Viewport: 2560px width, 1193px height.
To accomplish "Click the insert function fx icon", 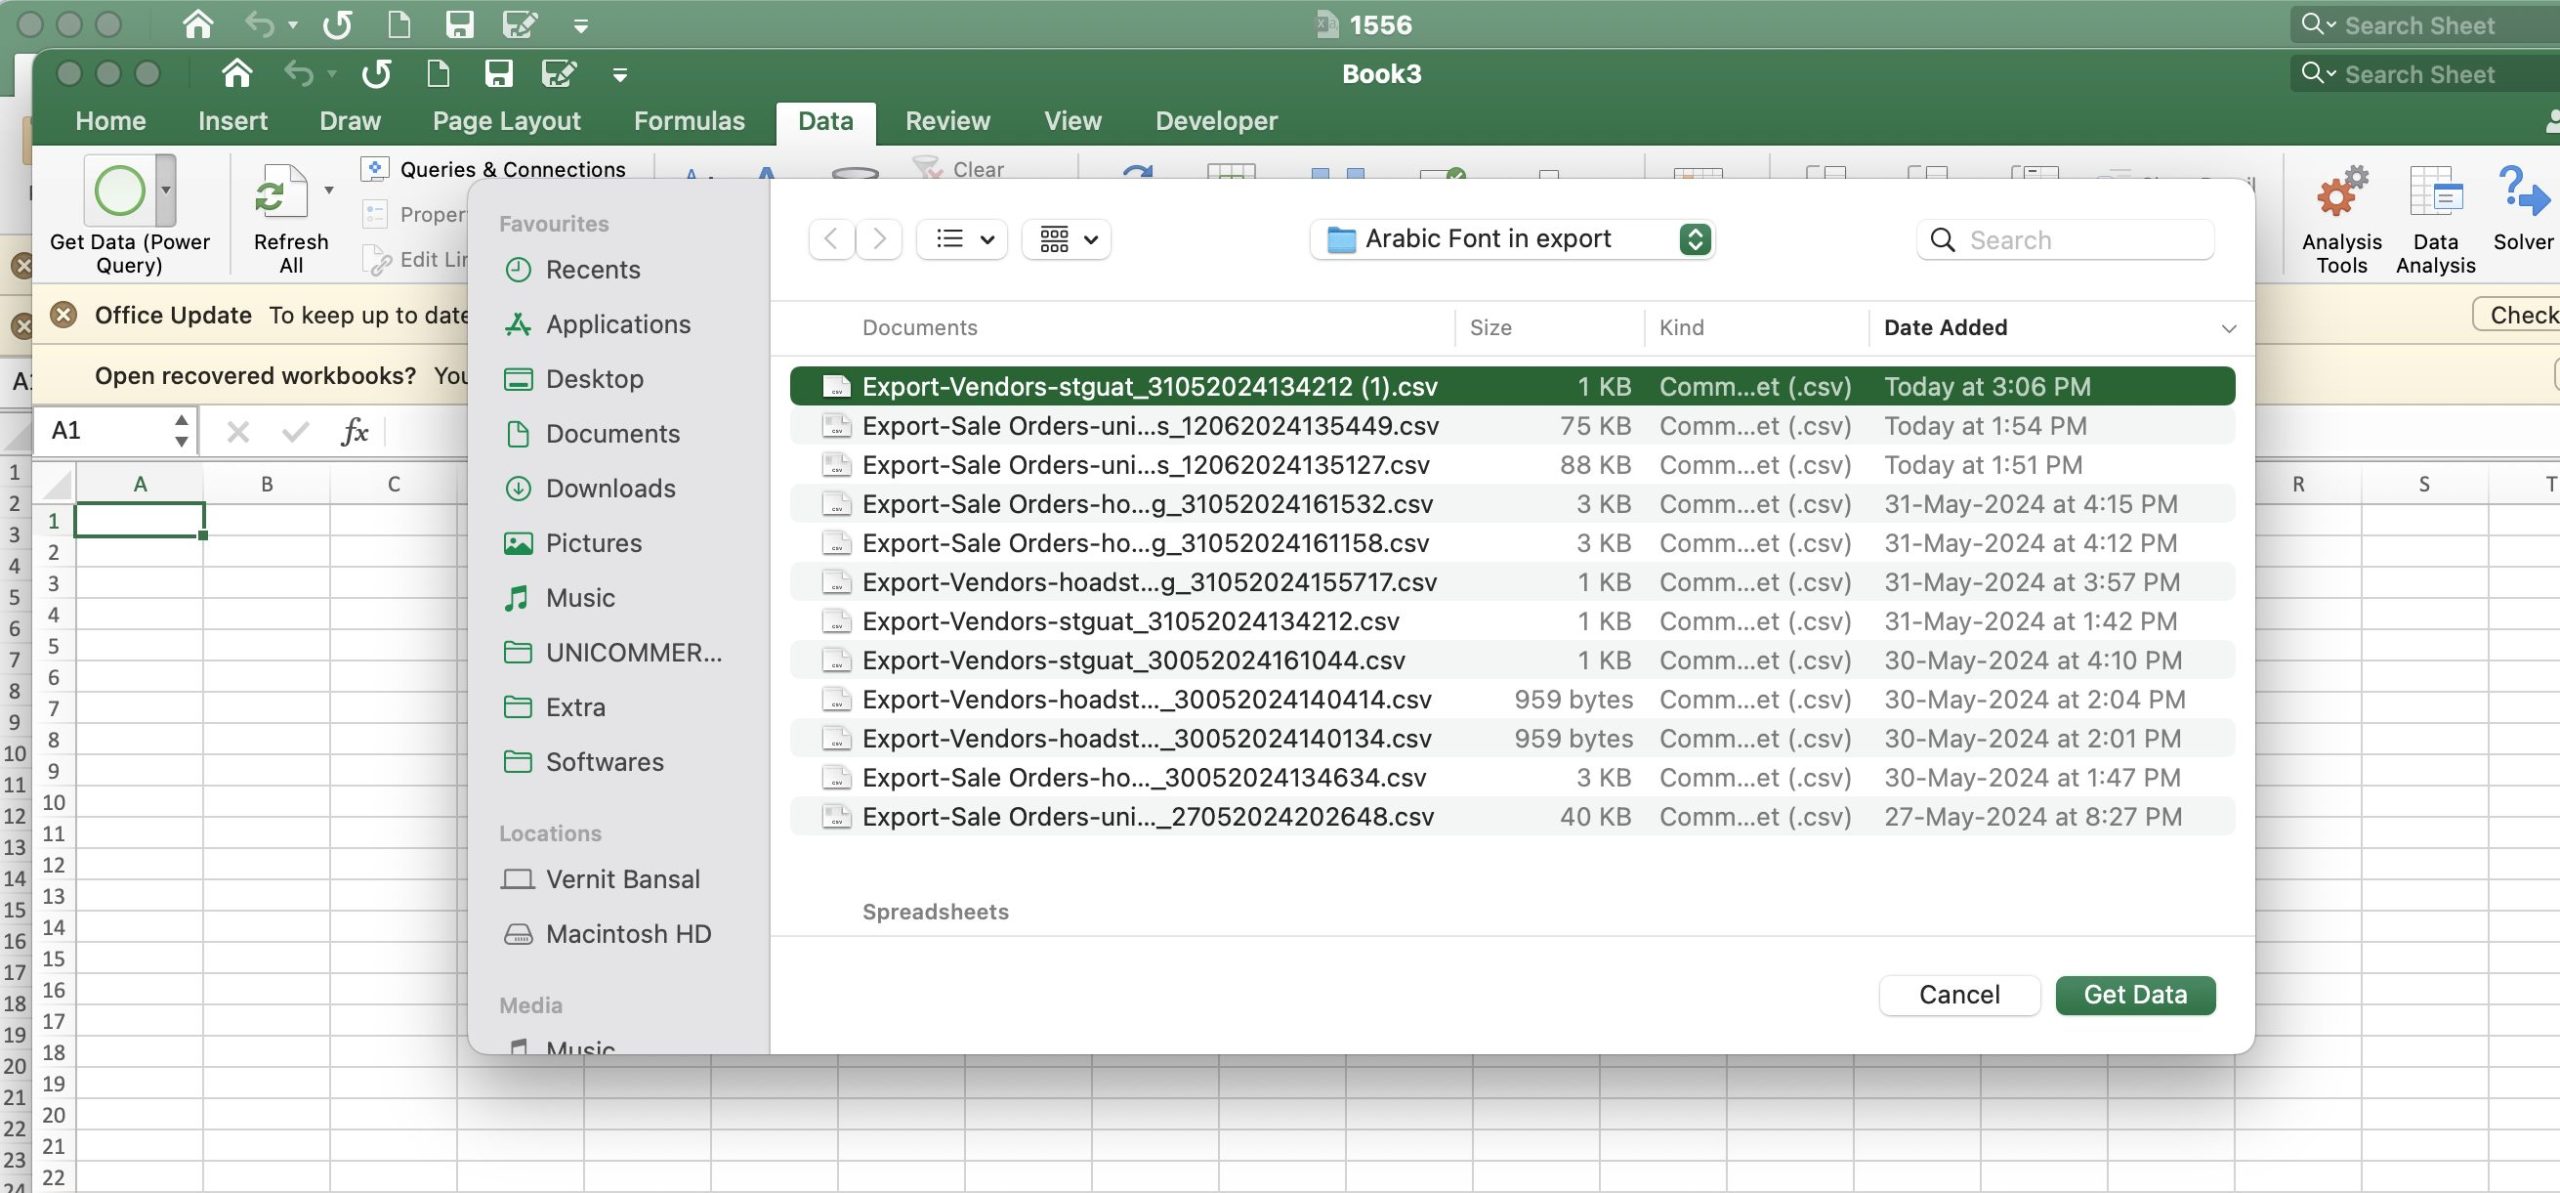I will coord(355,432).
